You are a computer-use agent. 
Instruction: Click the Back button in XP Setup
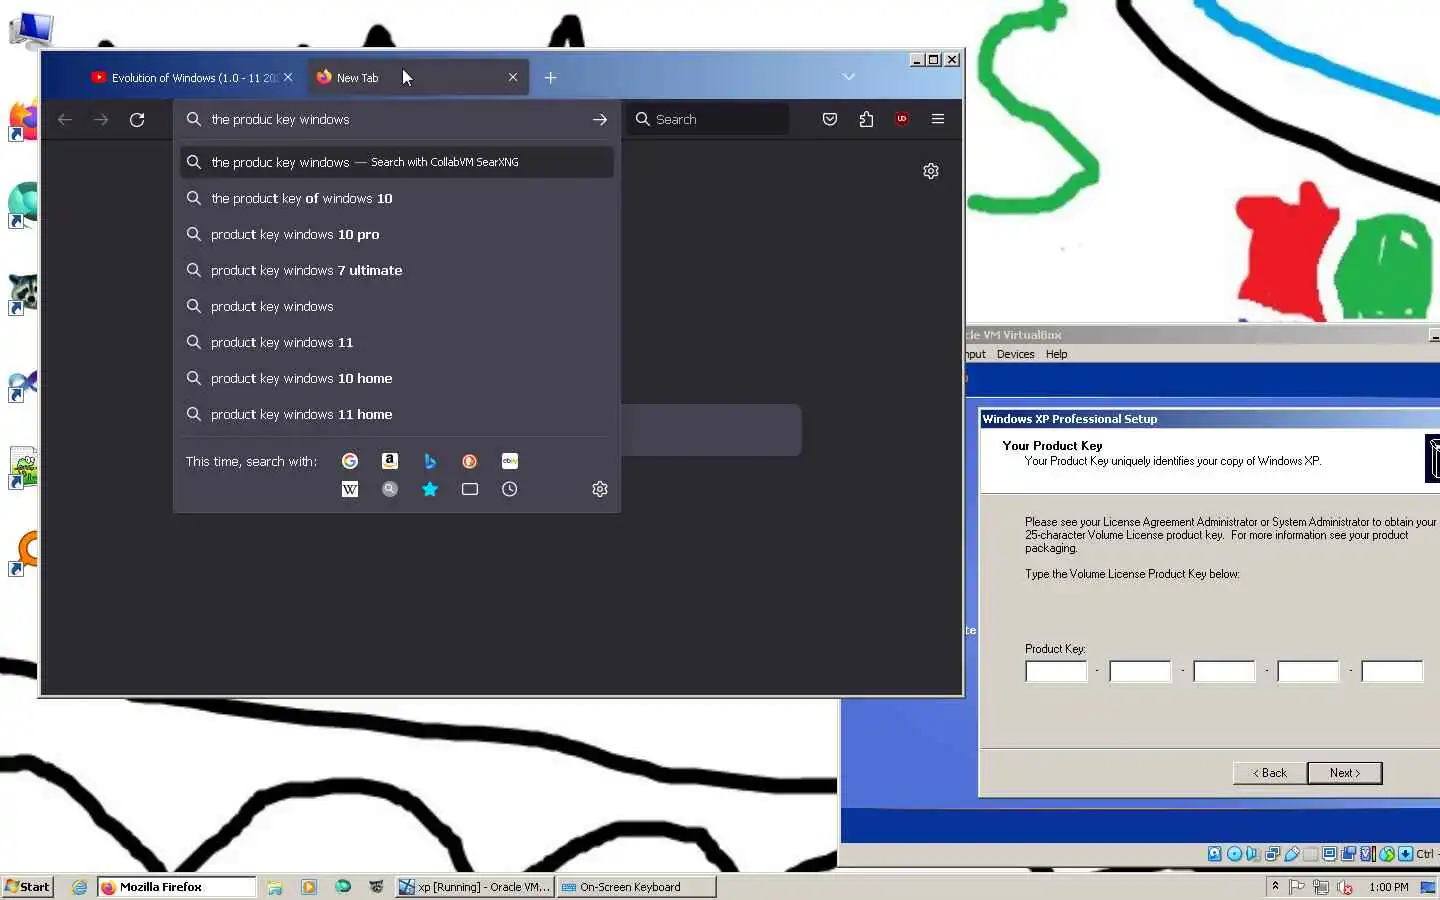pyautogui.click(x=1270, y=773)
